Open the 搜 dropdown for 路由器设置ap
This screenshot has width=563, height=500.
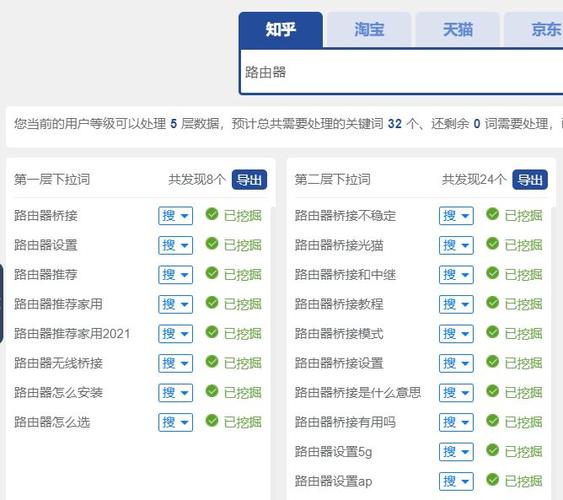click(456, 481)
